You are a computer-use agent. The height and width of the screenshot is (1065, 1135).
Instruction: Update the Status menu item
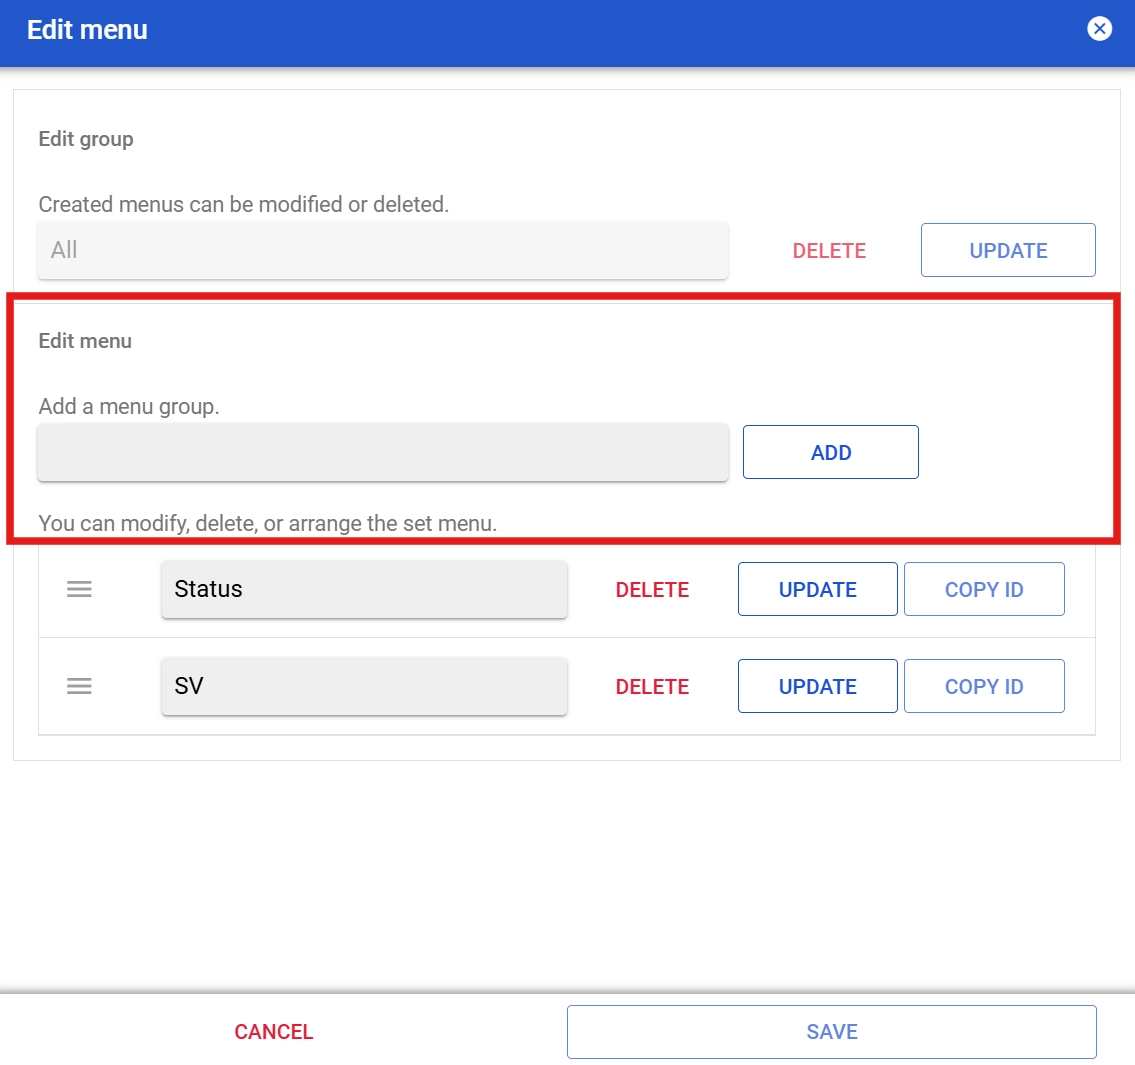pos(817,590)
